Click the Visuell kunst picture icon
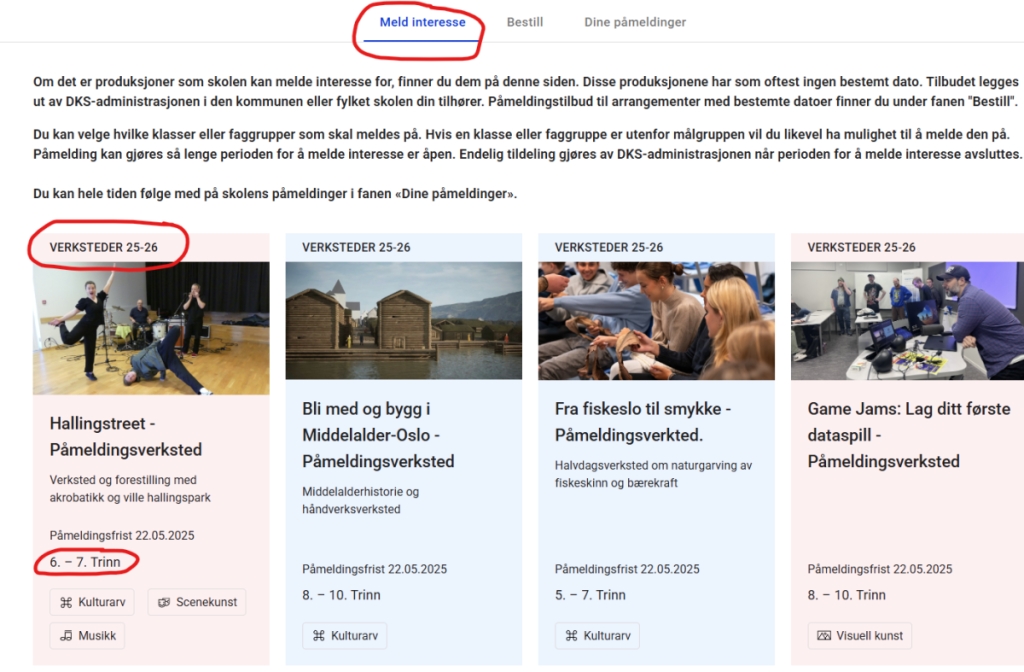The width and height of the screenshot is (1024, 672). pyautogui.click(x=824, y=635)
